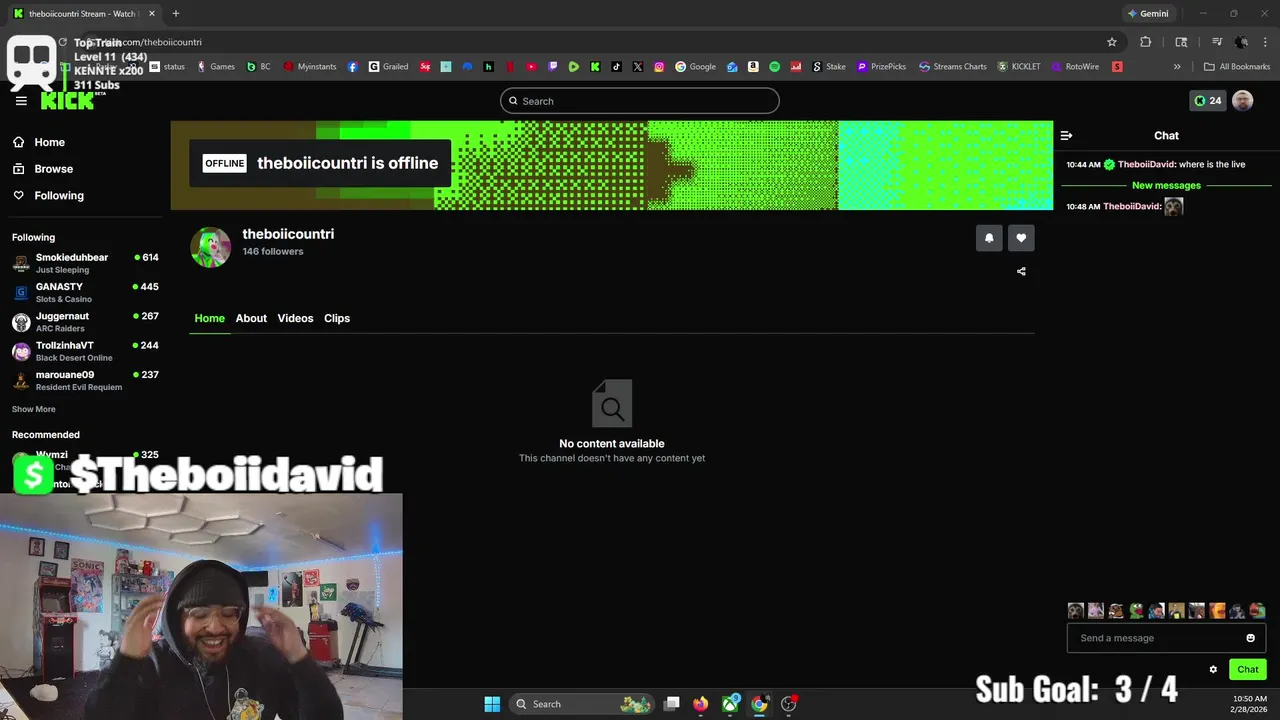Click theboiicountri channel name
This screenshot has width=1280, height=720.
[288, 234]
